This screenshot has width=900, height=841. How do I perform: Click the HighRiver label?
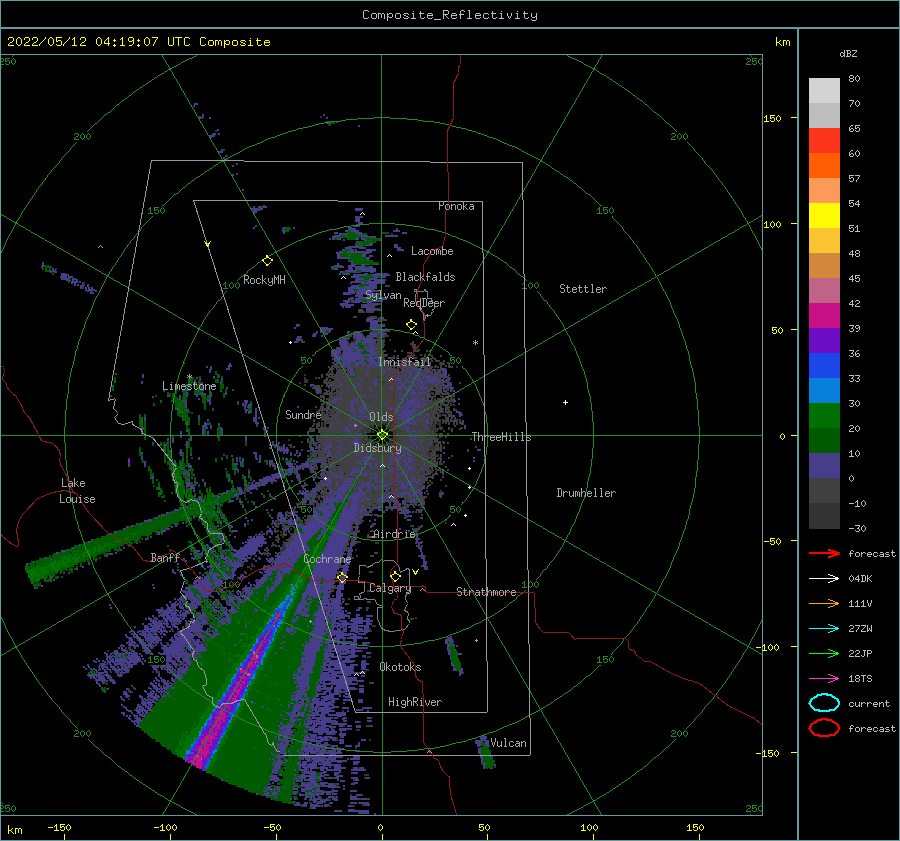415,702
